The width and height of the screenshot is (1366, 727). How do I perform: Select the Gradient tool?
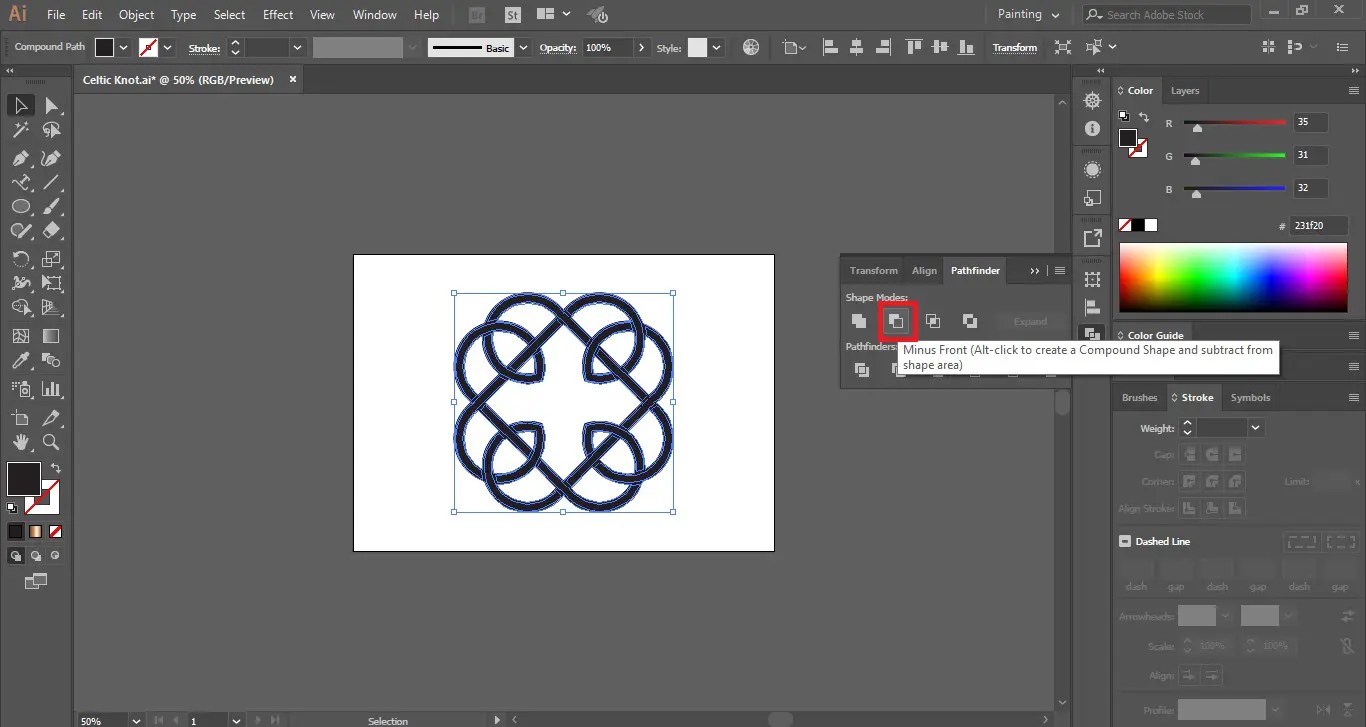click(52, 337)
